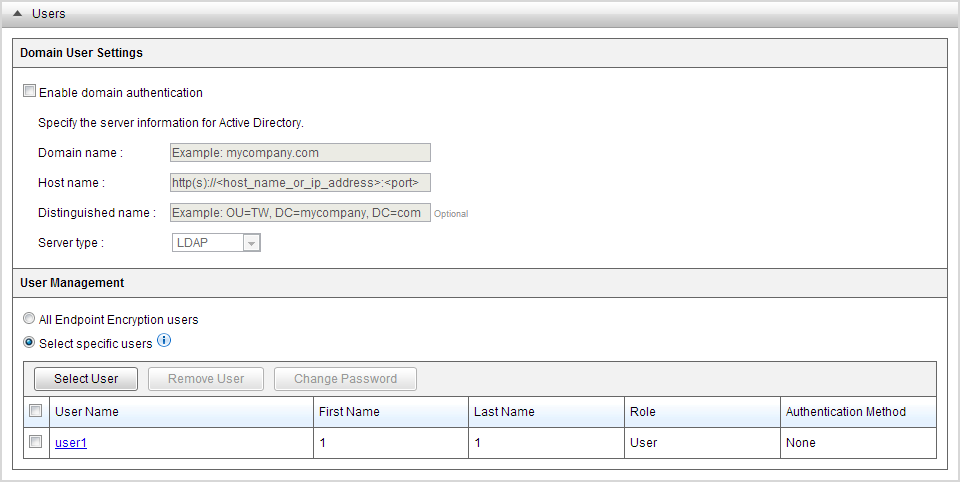Sort table by Role column header
Image resolution: width=960 pixels, height=482 pixels.
pos(643,412)
